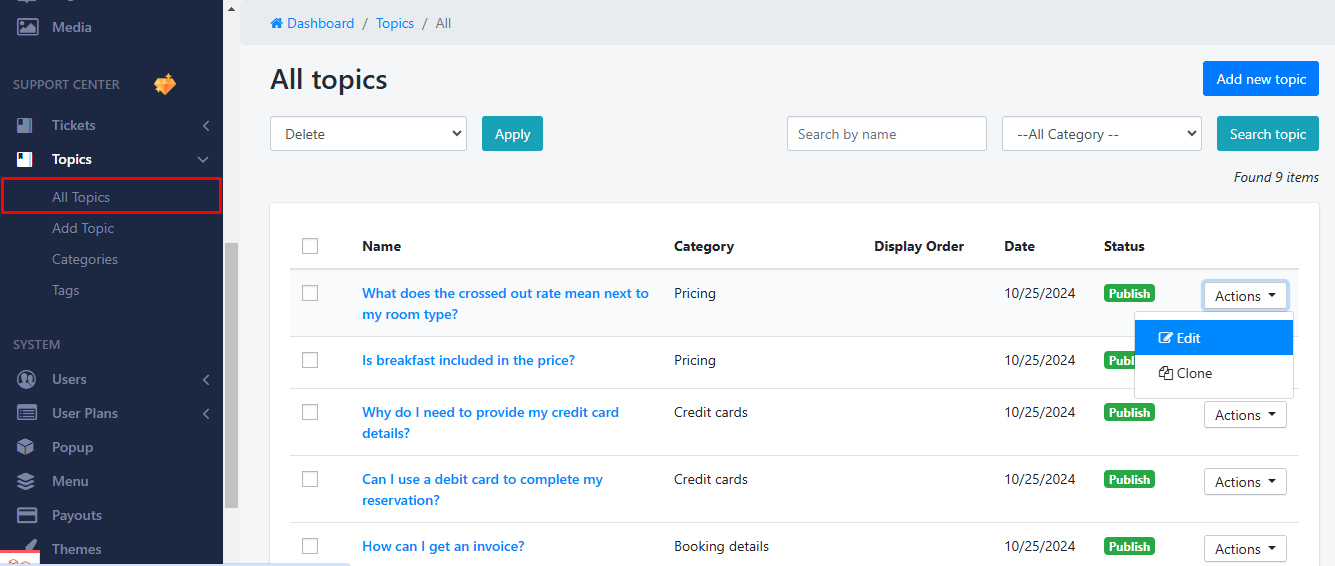Check the box for breakfast included topic
1335x566 pixels.
coord(310,360)
